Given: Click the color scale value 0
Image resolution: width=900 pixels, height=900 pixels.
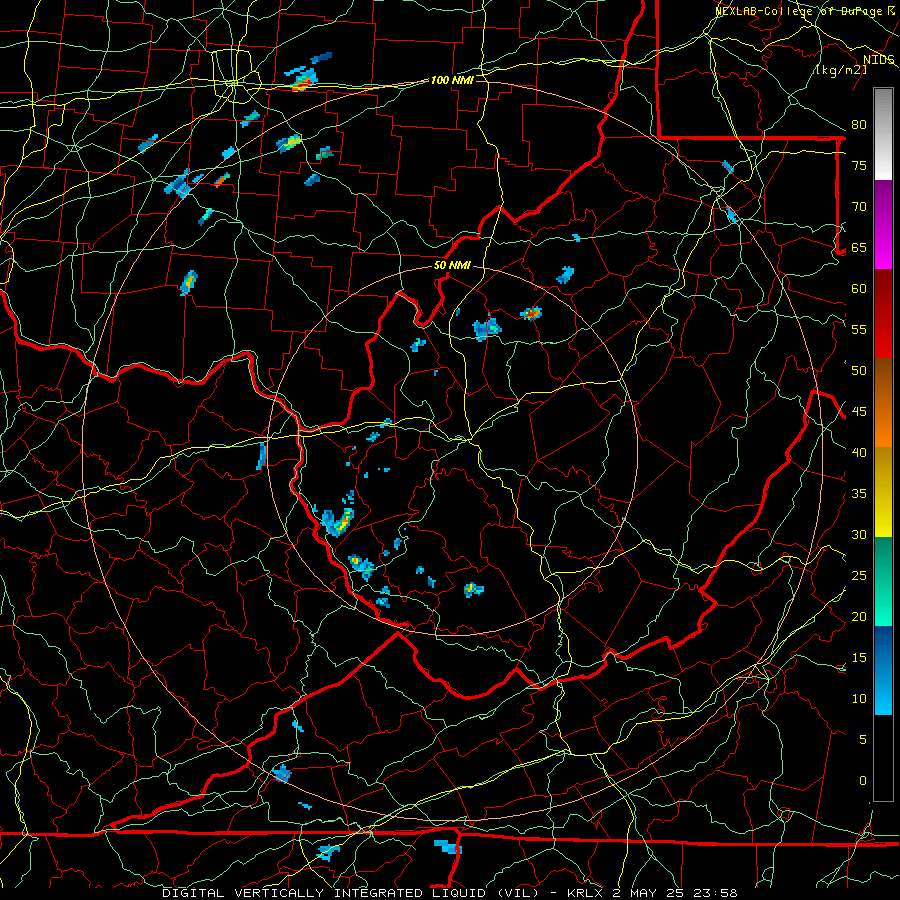Looking at the screenshot, I should click(x=863, y=781).
